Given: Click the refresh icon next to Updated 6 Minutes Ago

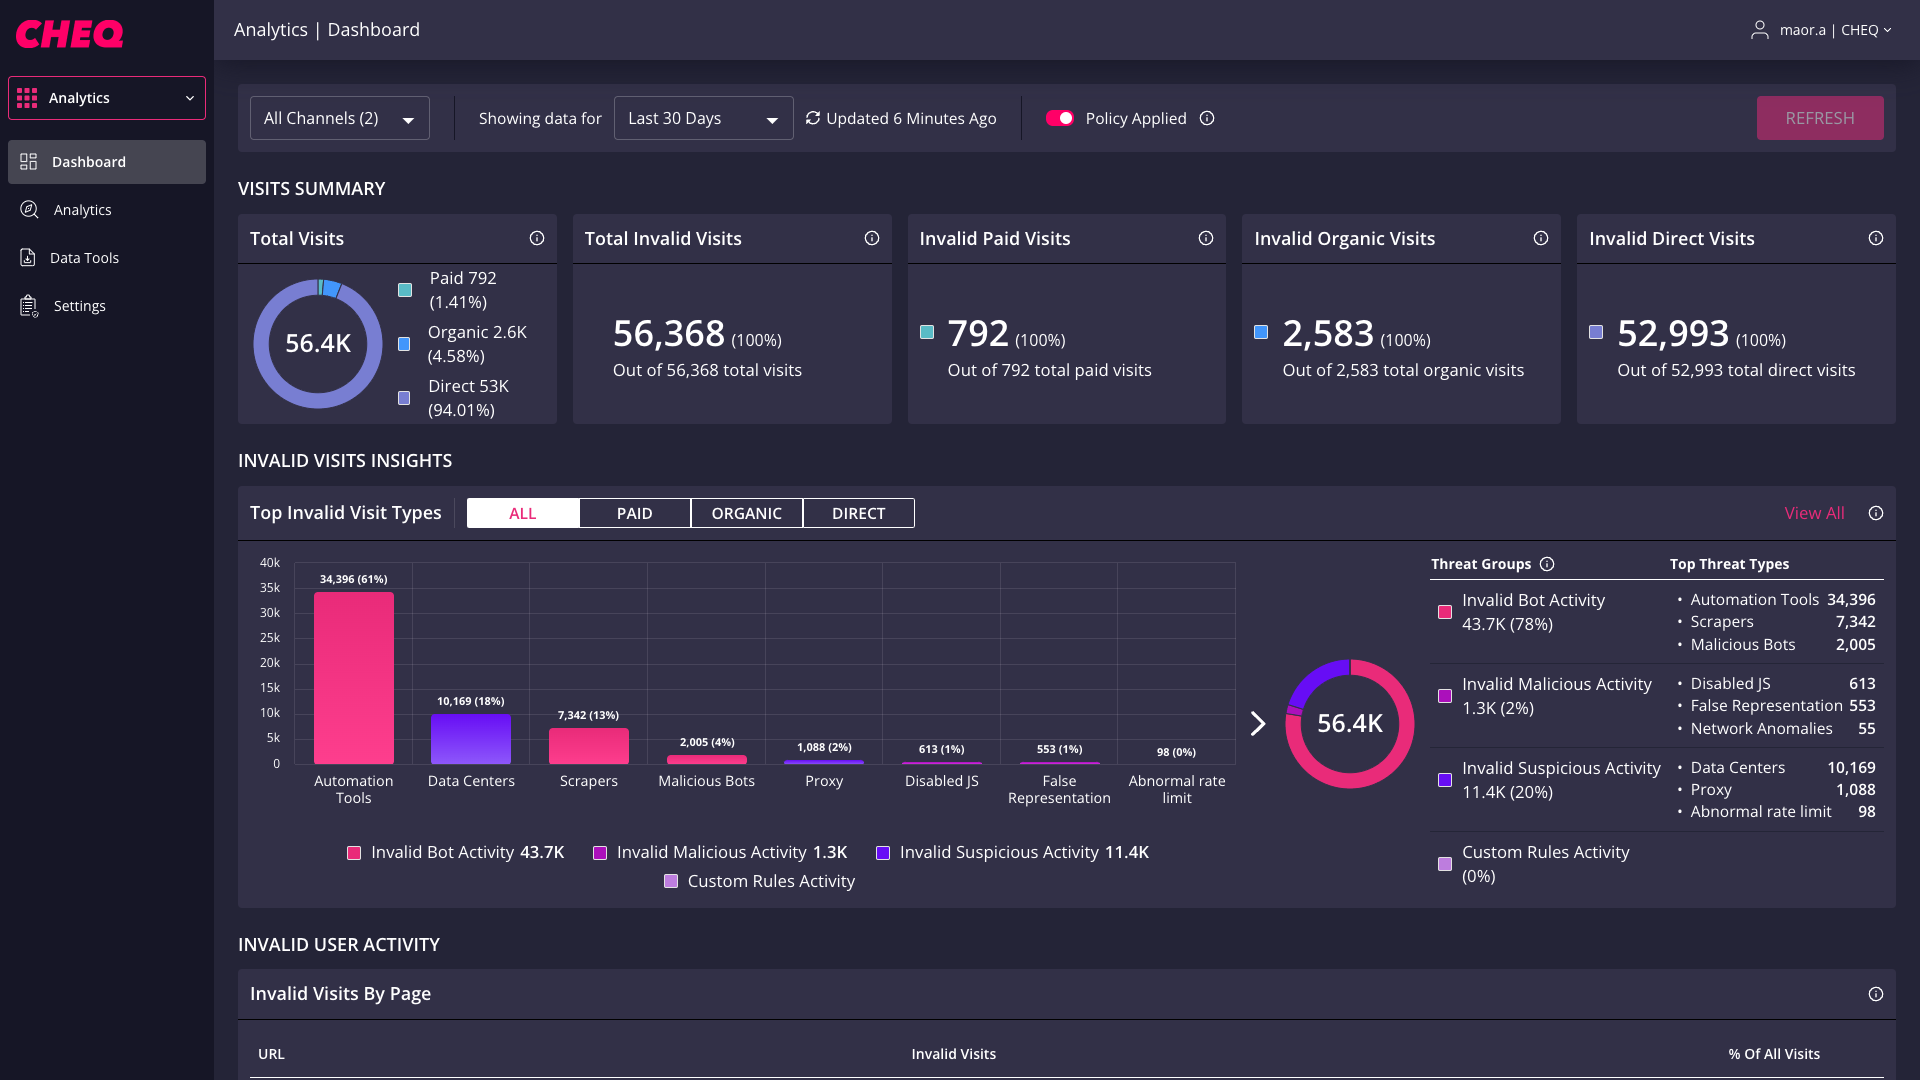Looking at the screenshot, I should (x=813, y=118).
